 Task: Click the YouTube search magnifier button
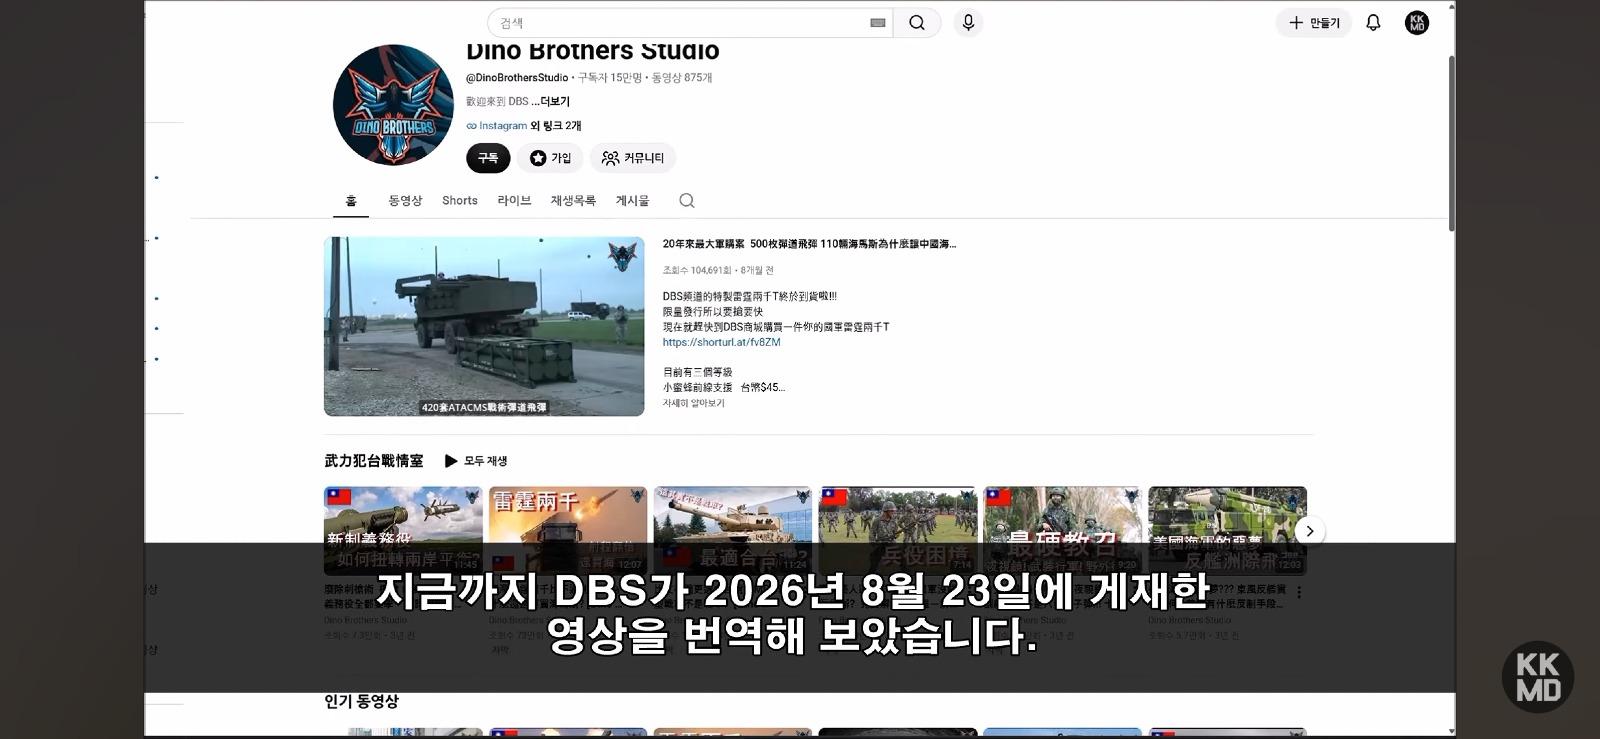click(x=916, y=23)
